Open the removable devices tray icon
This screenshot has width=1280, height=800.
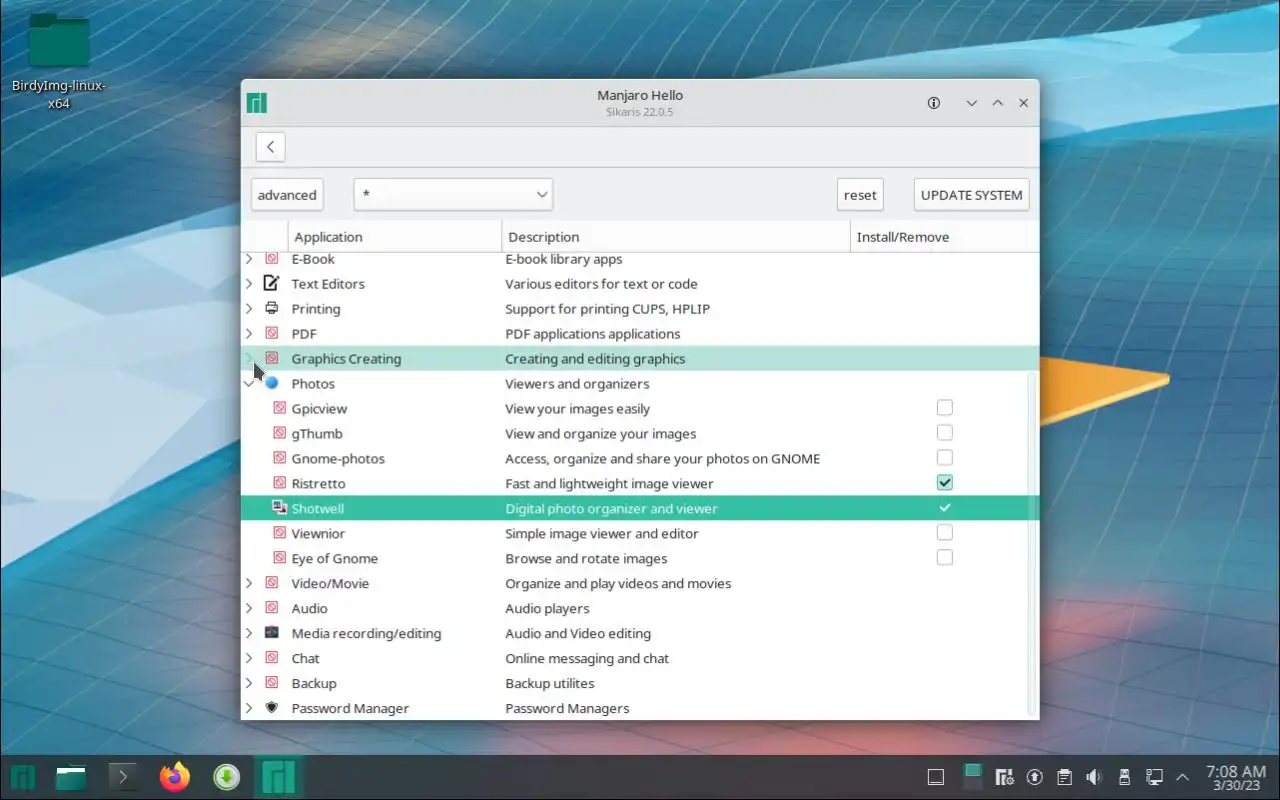(1124, 777)
